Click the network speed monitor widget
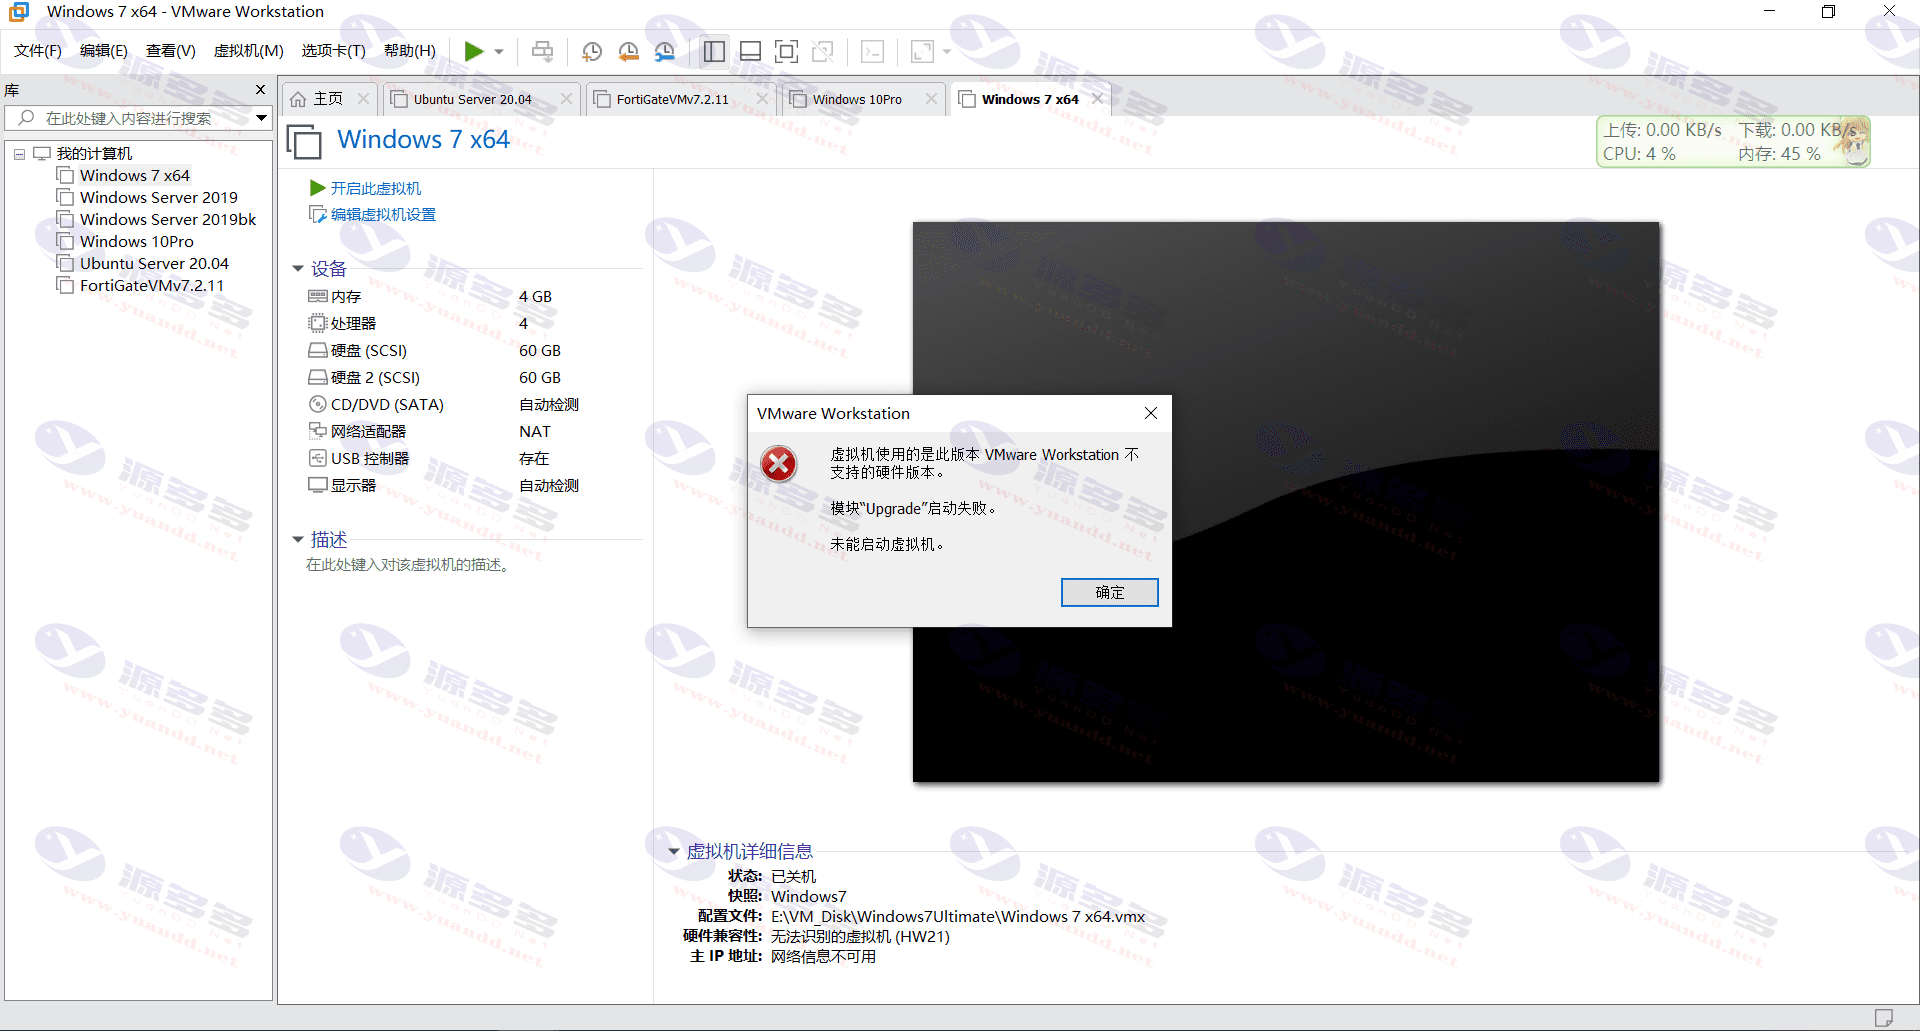The height and width of the screenshot is (1031, 1920). (x=1733, y=142)
